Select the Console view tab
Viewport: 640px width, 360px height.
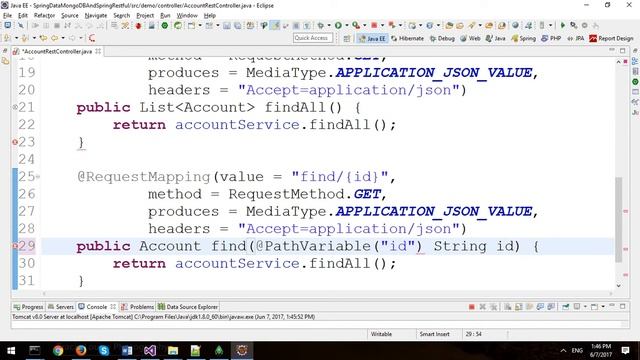[x=97, y=307]
